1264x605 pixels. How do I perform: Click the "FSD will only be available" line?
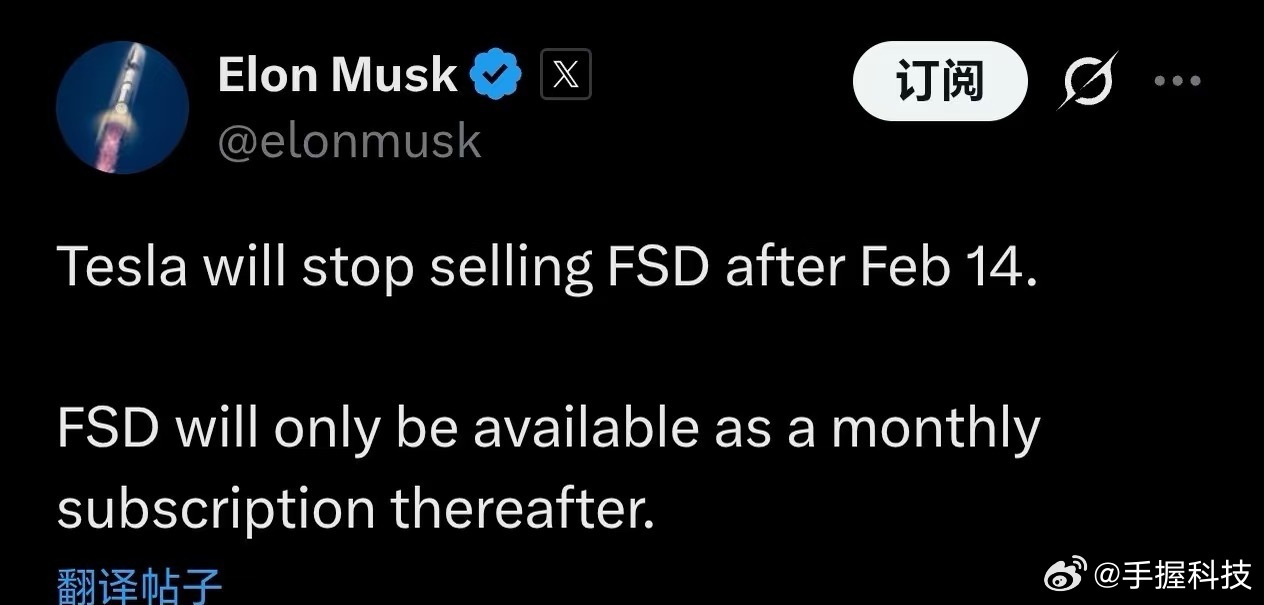point(548,428)
